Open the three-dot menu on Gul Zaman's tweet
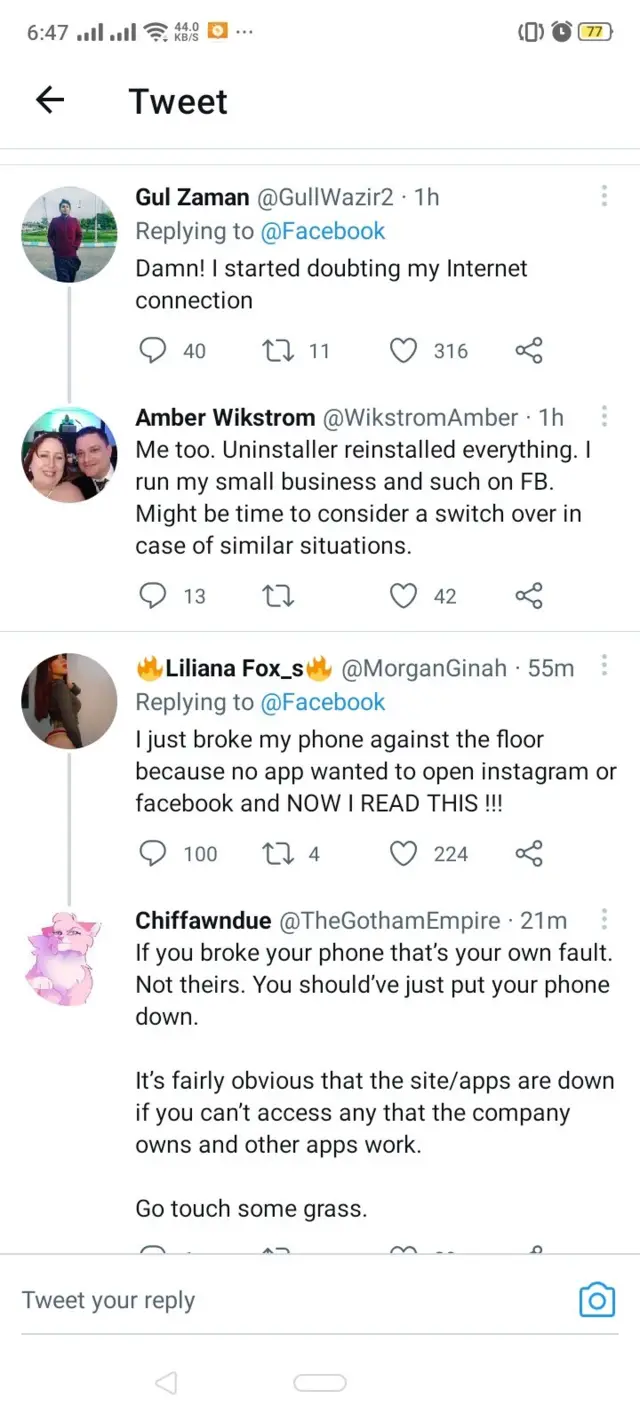The height and width of the screenshot is (1422, 640). pos(604,196)
